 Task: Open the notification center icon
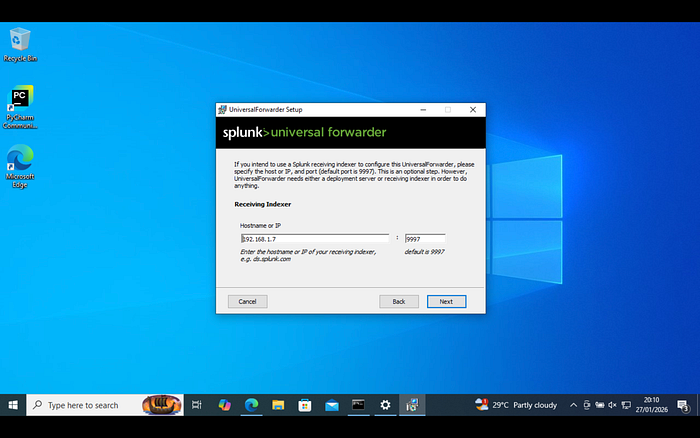683,405
